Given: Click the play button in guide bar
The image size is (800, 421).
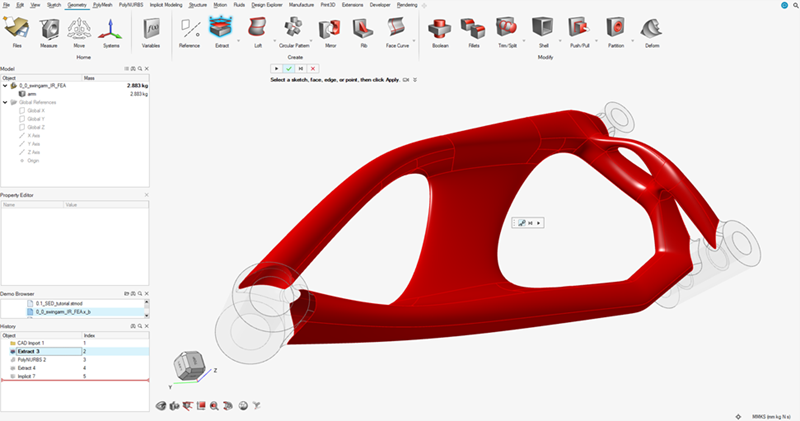Looking at the screenshot, I should tap(275, 68).
